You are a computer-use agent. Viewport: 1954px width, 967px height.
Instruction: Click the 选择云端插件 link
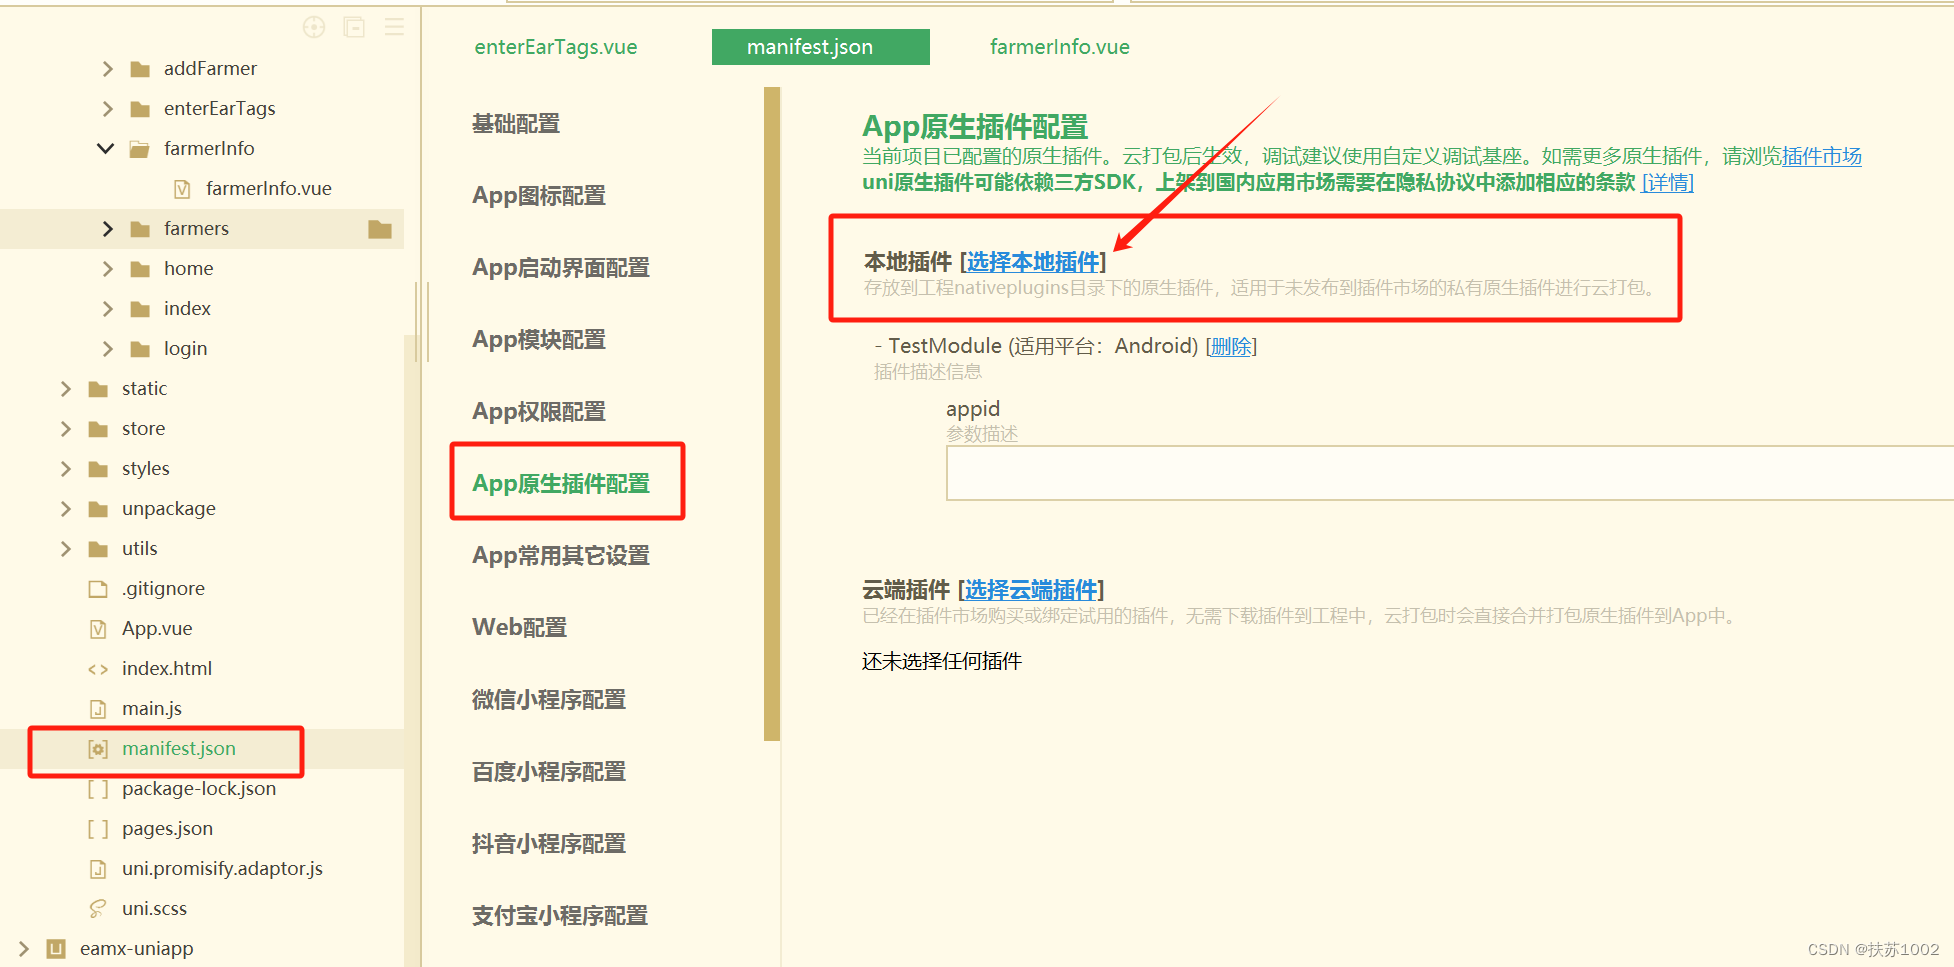coord(1031,590)
